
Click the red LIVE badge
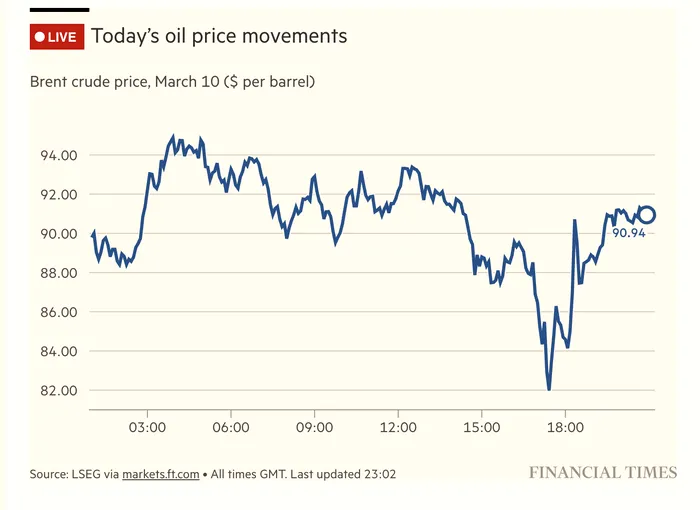pos(55,37)
